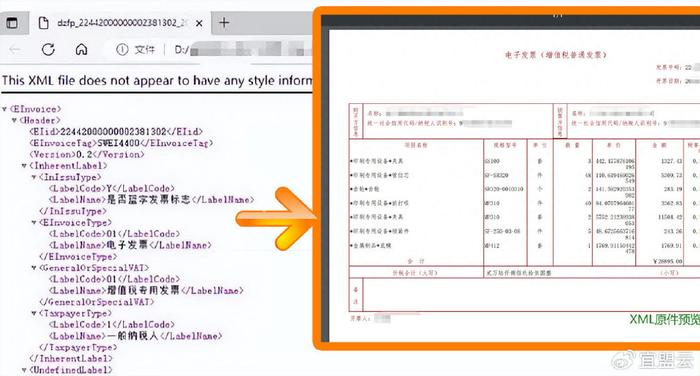Click the browser refresh icon
This screenshot has width=700, height=376.
(x=48, y=49)
